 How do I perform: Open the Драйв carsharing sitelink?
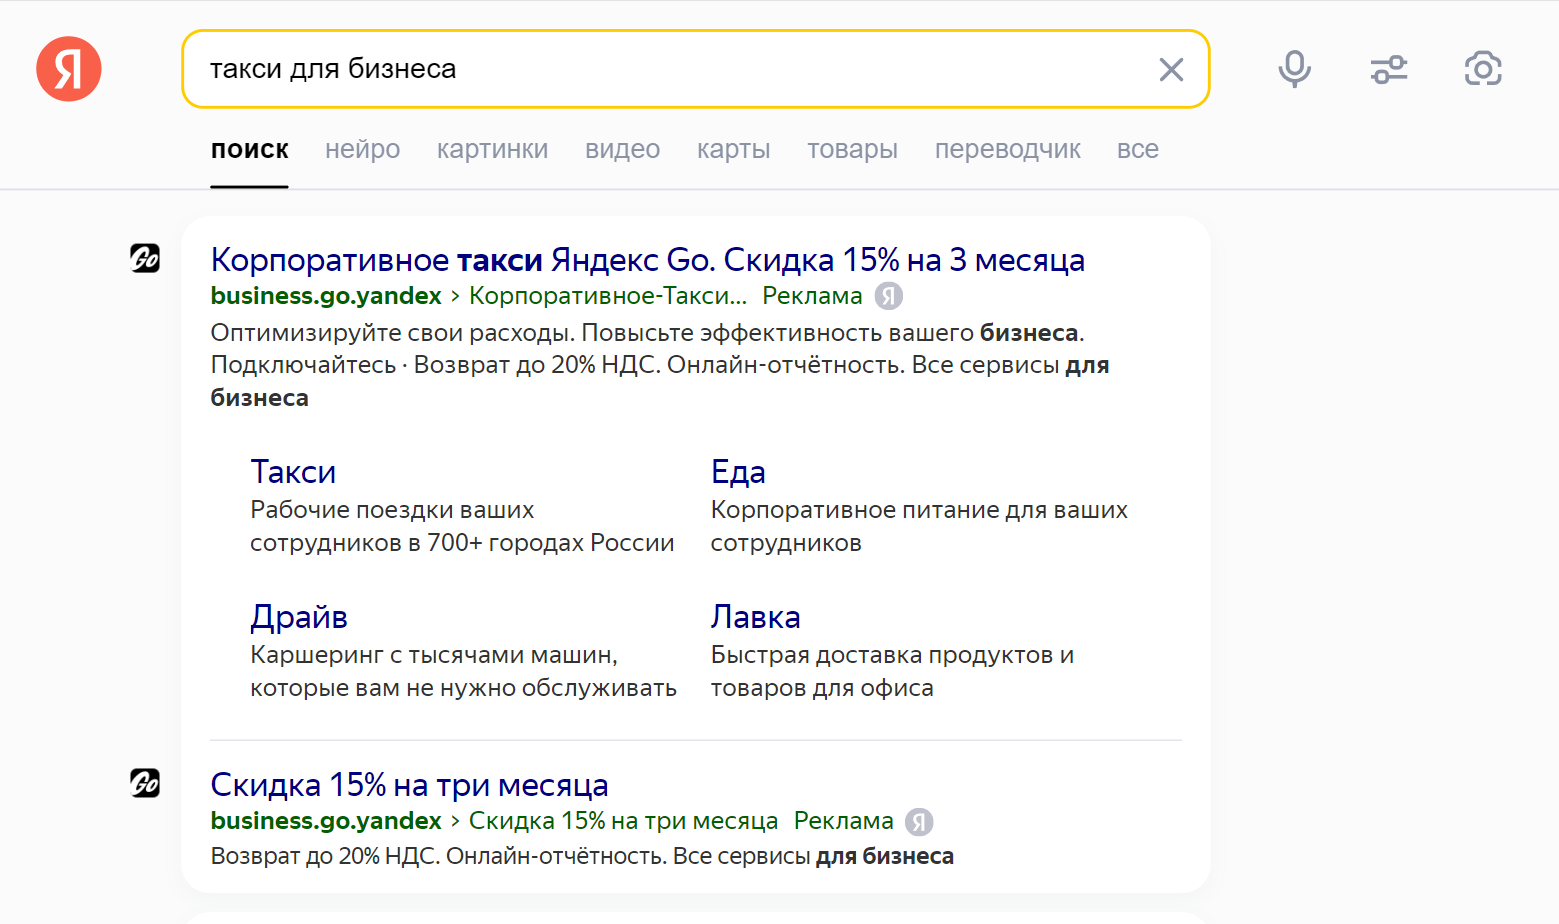tap(298, 617)
